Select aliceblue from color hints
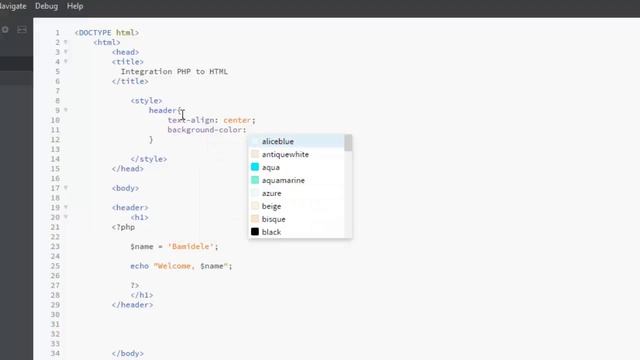 click(x=297, y=141)
